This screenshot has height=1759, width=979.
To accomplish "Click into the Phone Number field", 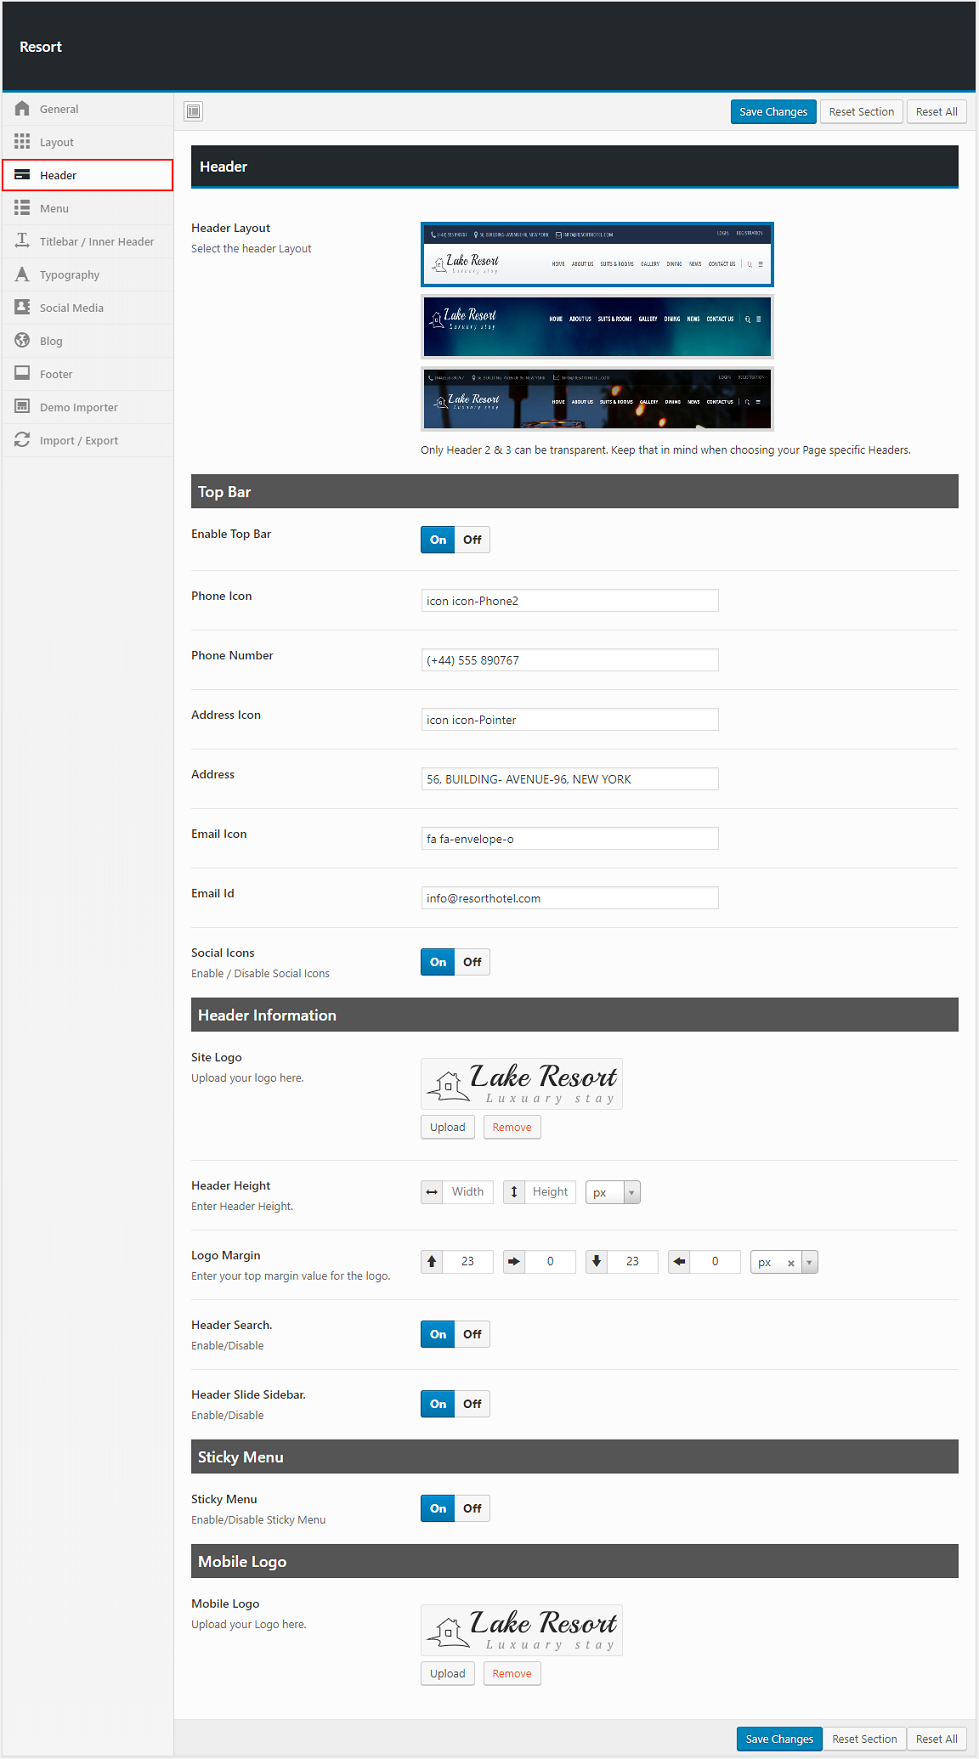I will [569, 660].
